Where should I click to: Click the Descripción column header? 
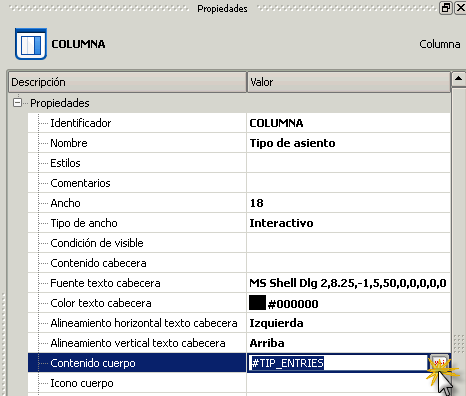click(x=127, y=82)
